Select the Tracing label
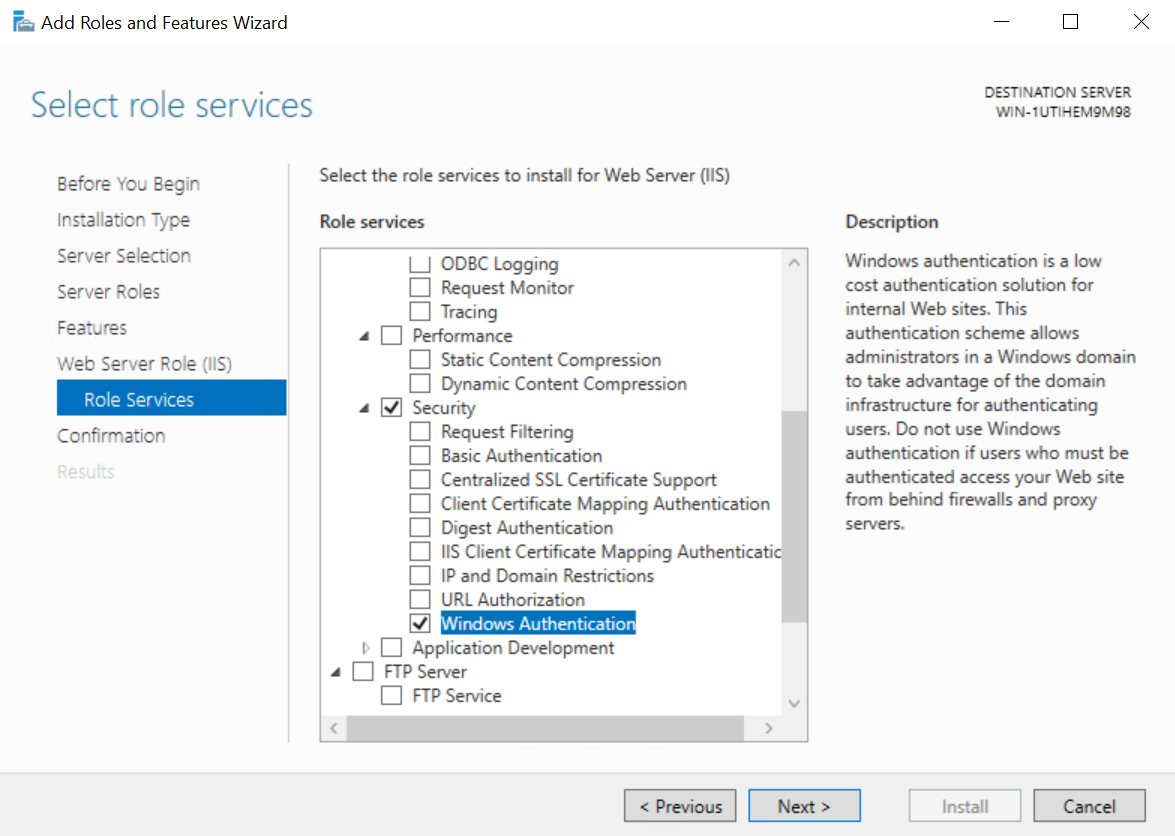The height and width of the screenshot is (836, 1175). point(469,312)
